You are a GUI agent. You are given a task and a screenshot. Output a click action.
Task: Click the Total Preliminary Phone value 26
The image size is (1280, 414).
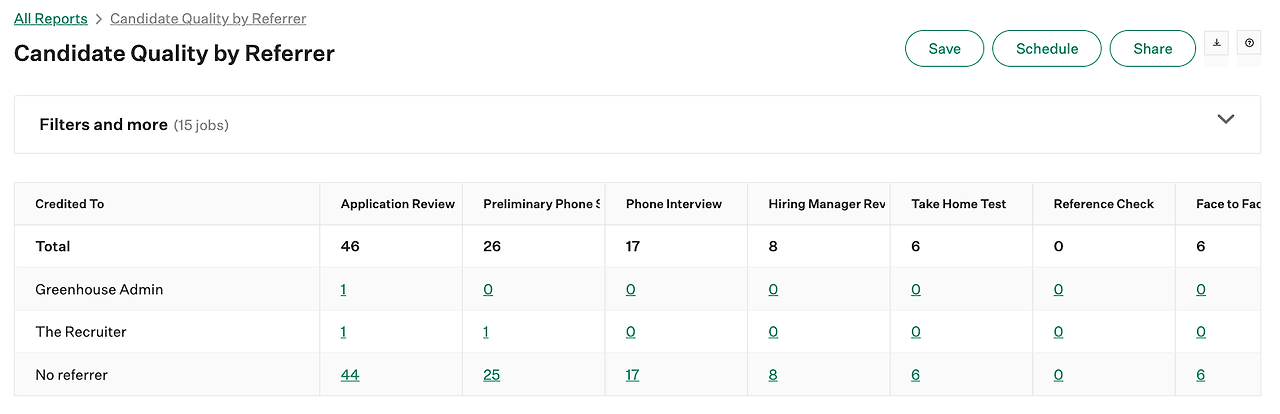tap(492, 246)
